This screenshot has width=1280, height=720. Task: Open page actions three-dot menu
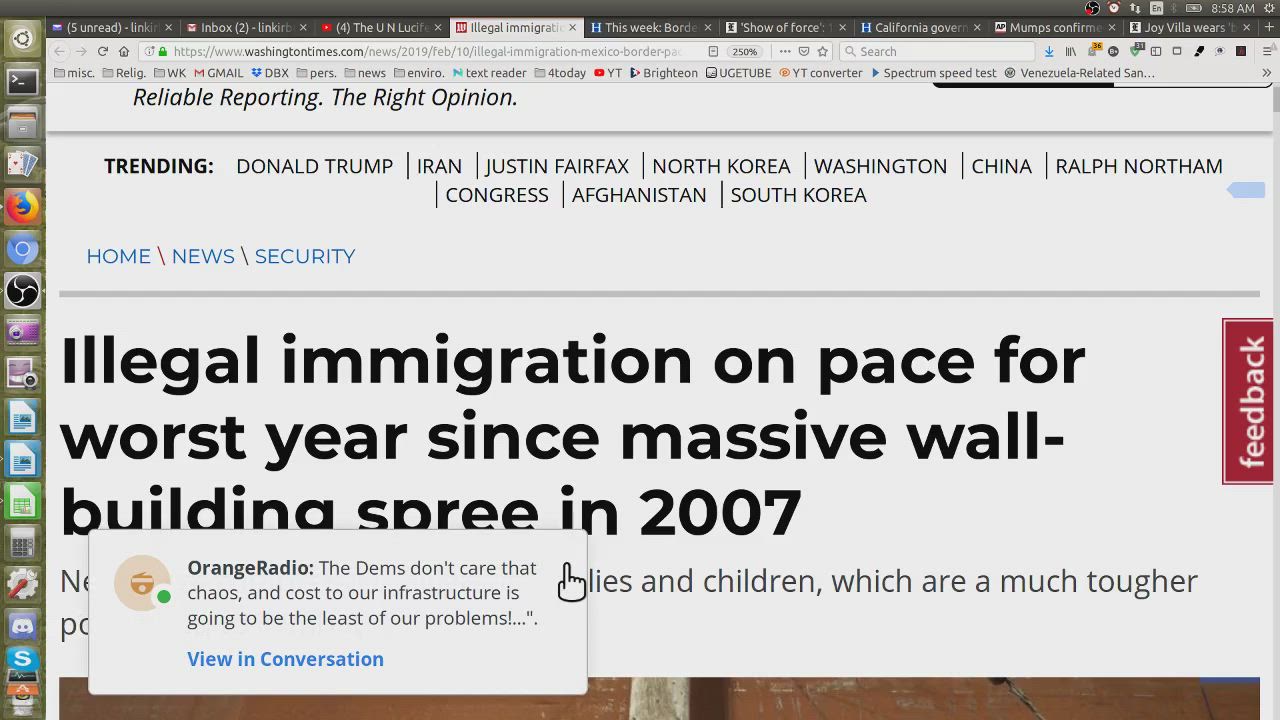click(785, 51)
